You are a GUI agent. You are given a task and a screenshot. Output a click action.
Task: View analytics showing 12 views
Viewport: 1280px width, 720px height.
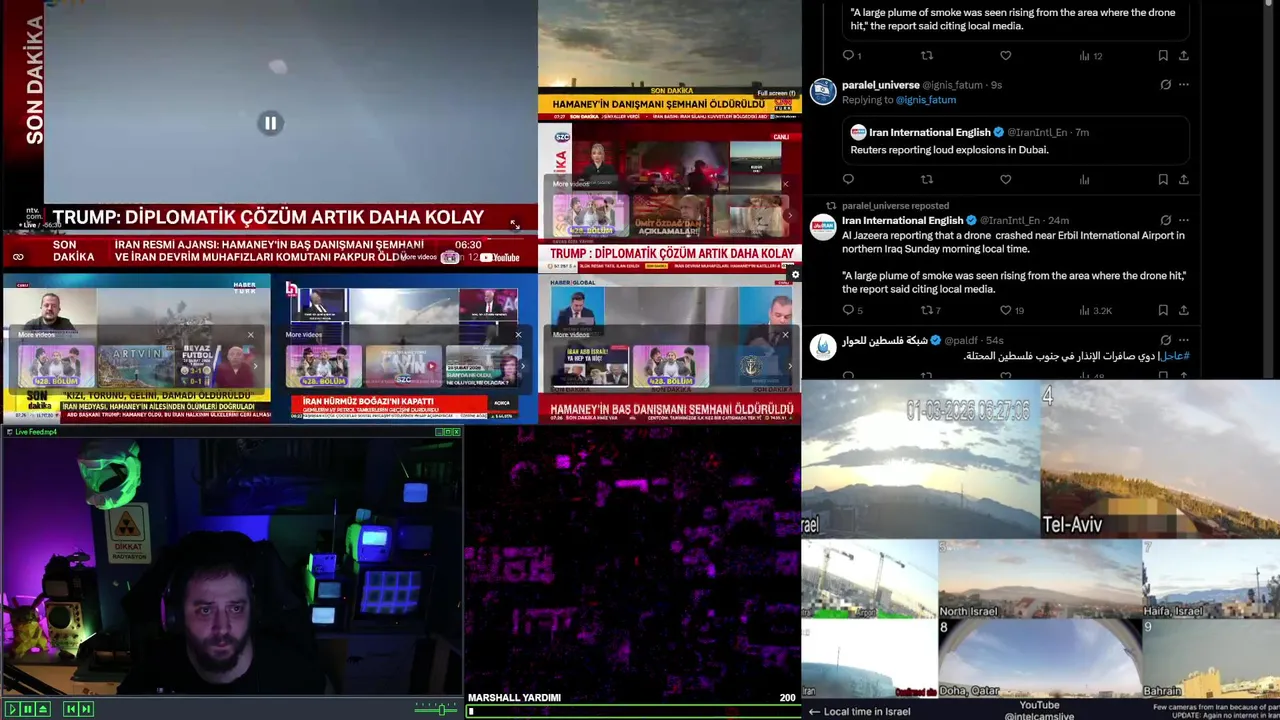1091,56
